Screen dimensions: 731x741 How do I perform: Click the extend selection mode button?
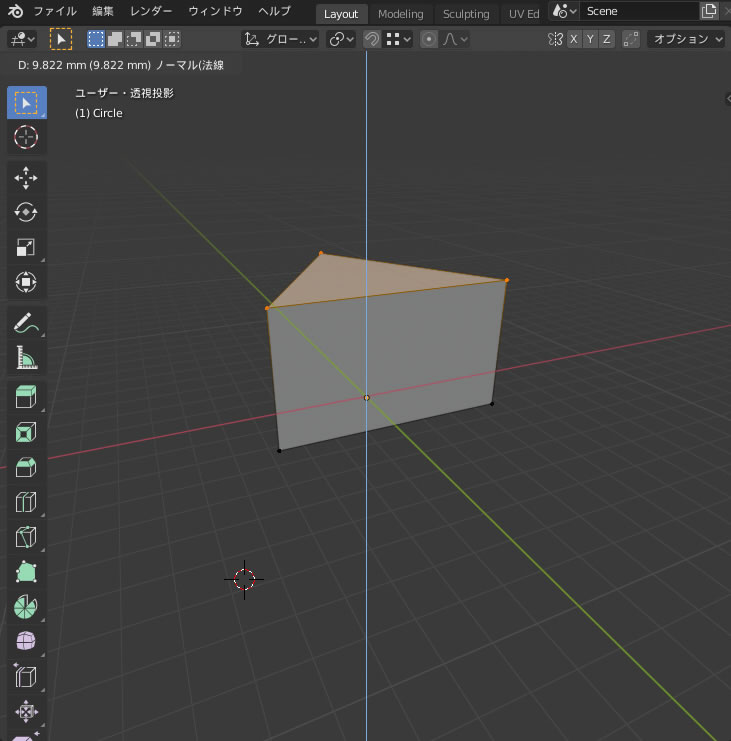(x=114, y=39)
